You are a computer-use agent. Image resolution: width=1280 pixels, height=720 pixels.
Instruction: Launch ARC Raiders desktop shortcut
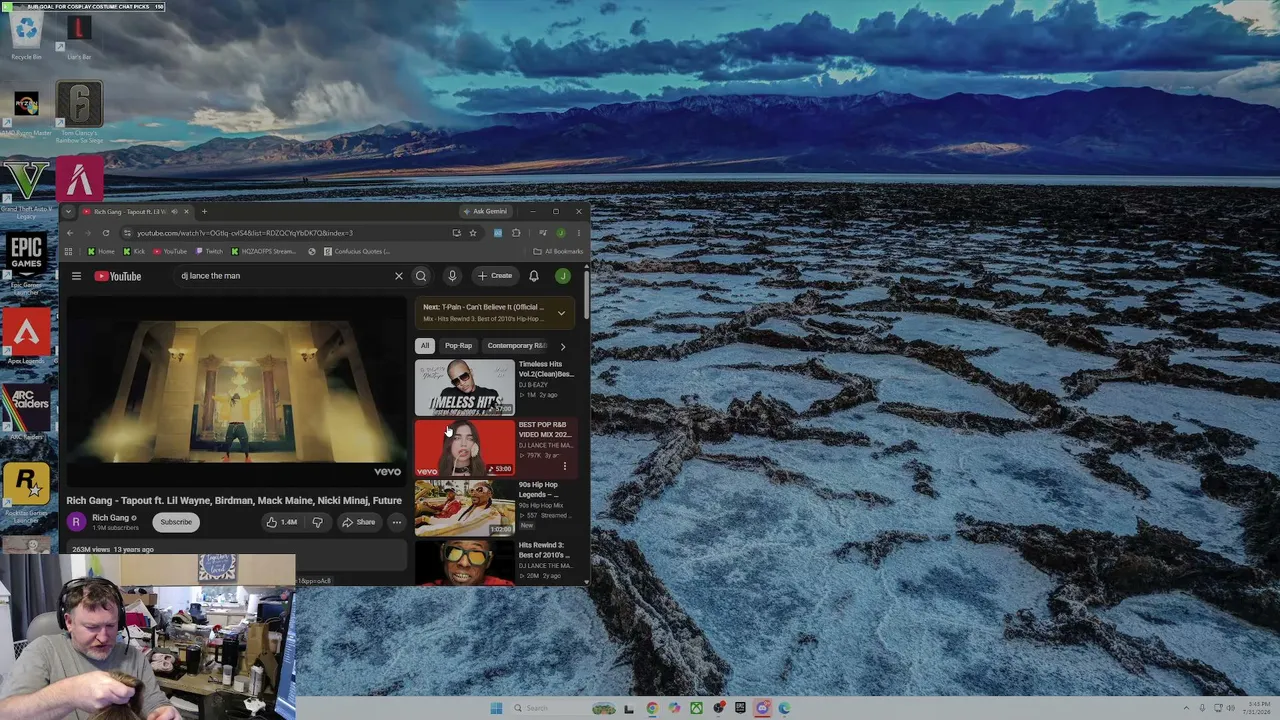(26, 412)
